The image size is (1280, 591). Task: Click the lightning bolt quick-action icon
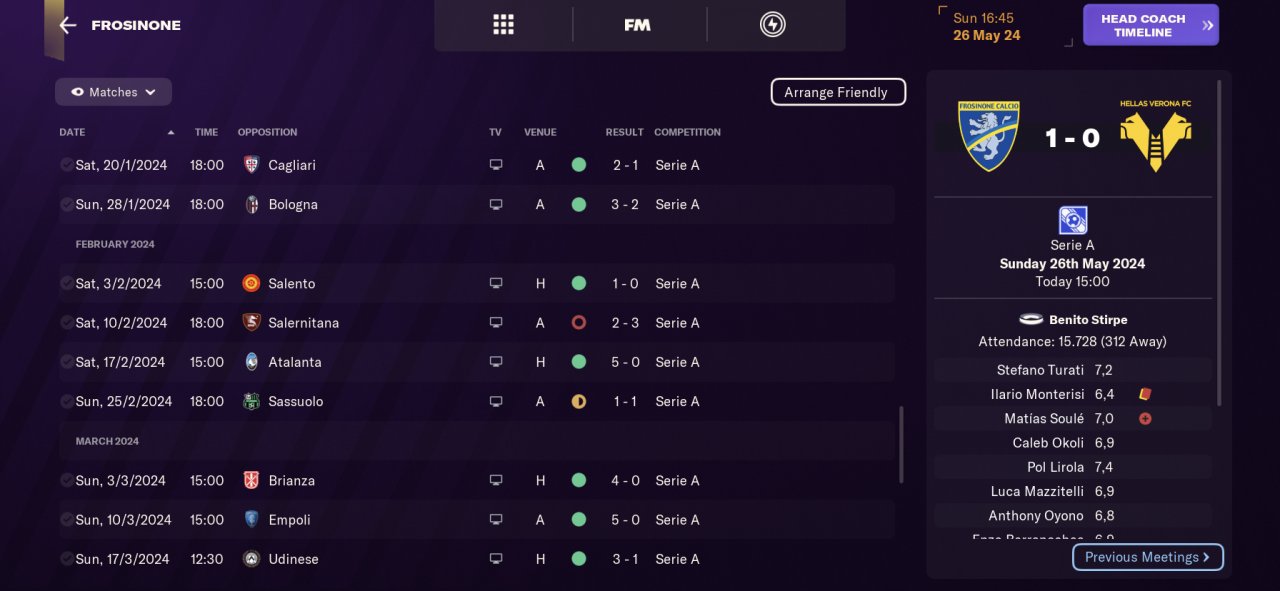click(x=772, y=25)
